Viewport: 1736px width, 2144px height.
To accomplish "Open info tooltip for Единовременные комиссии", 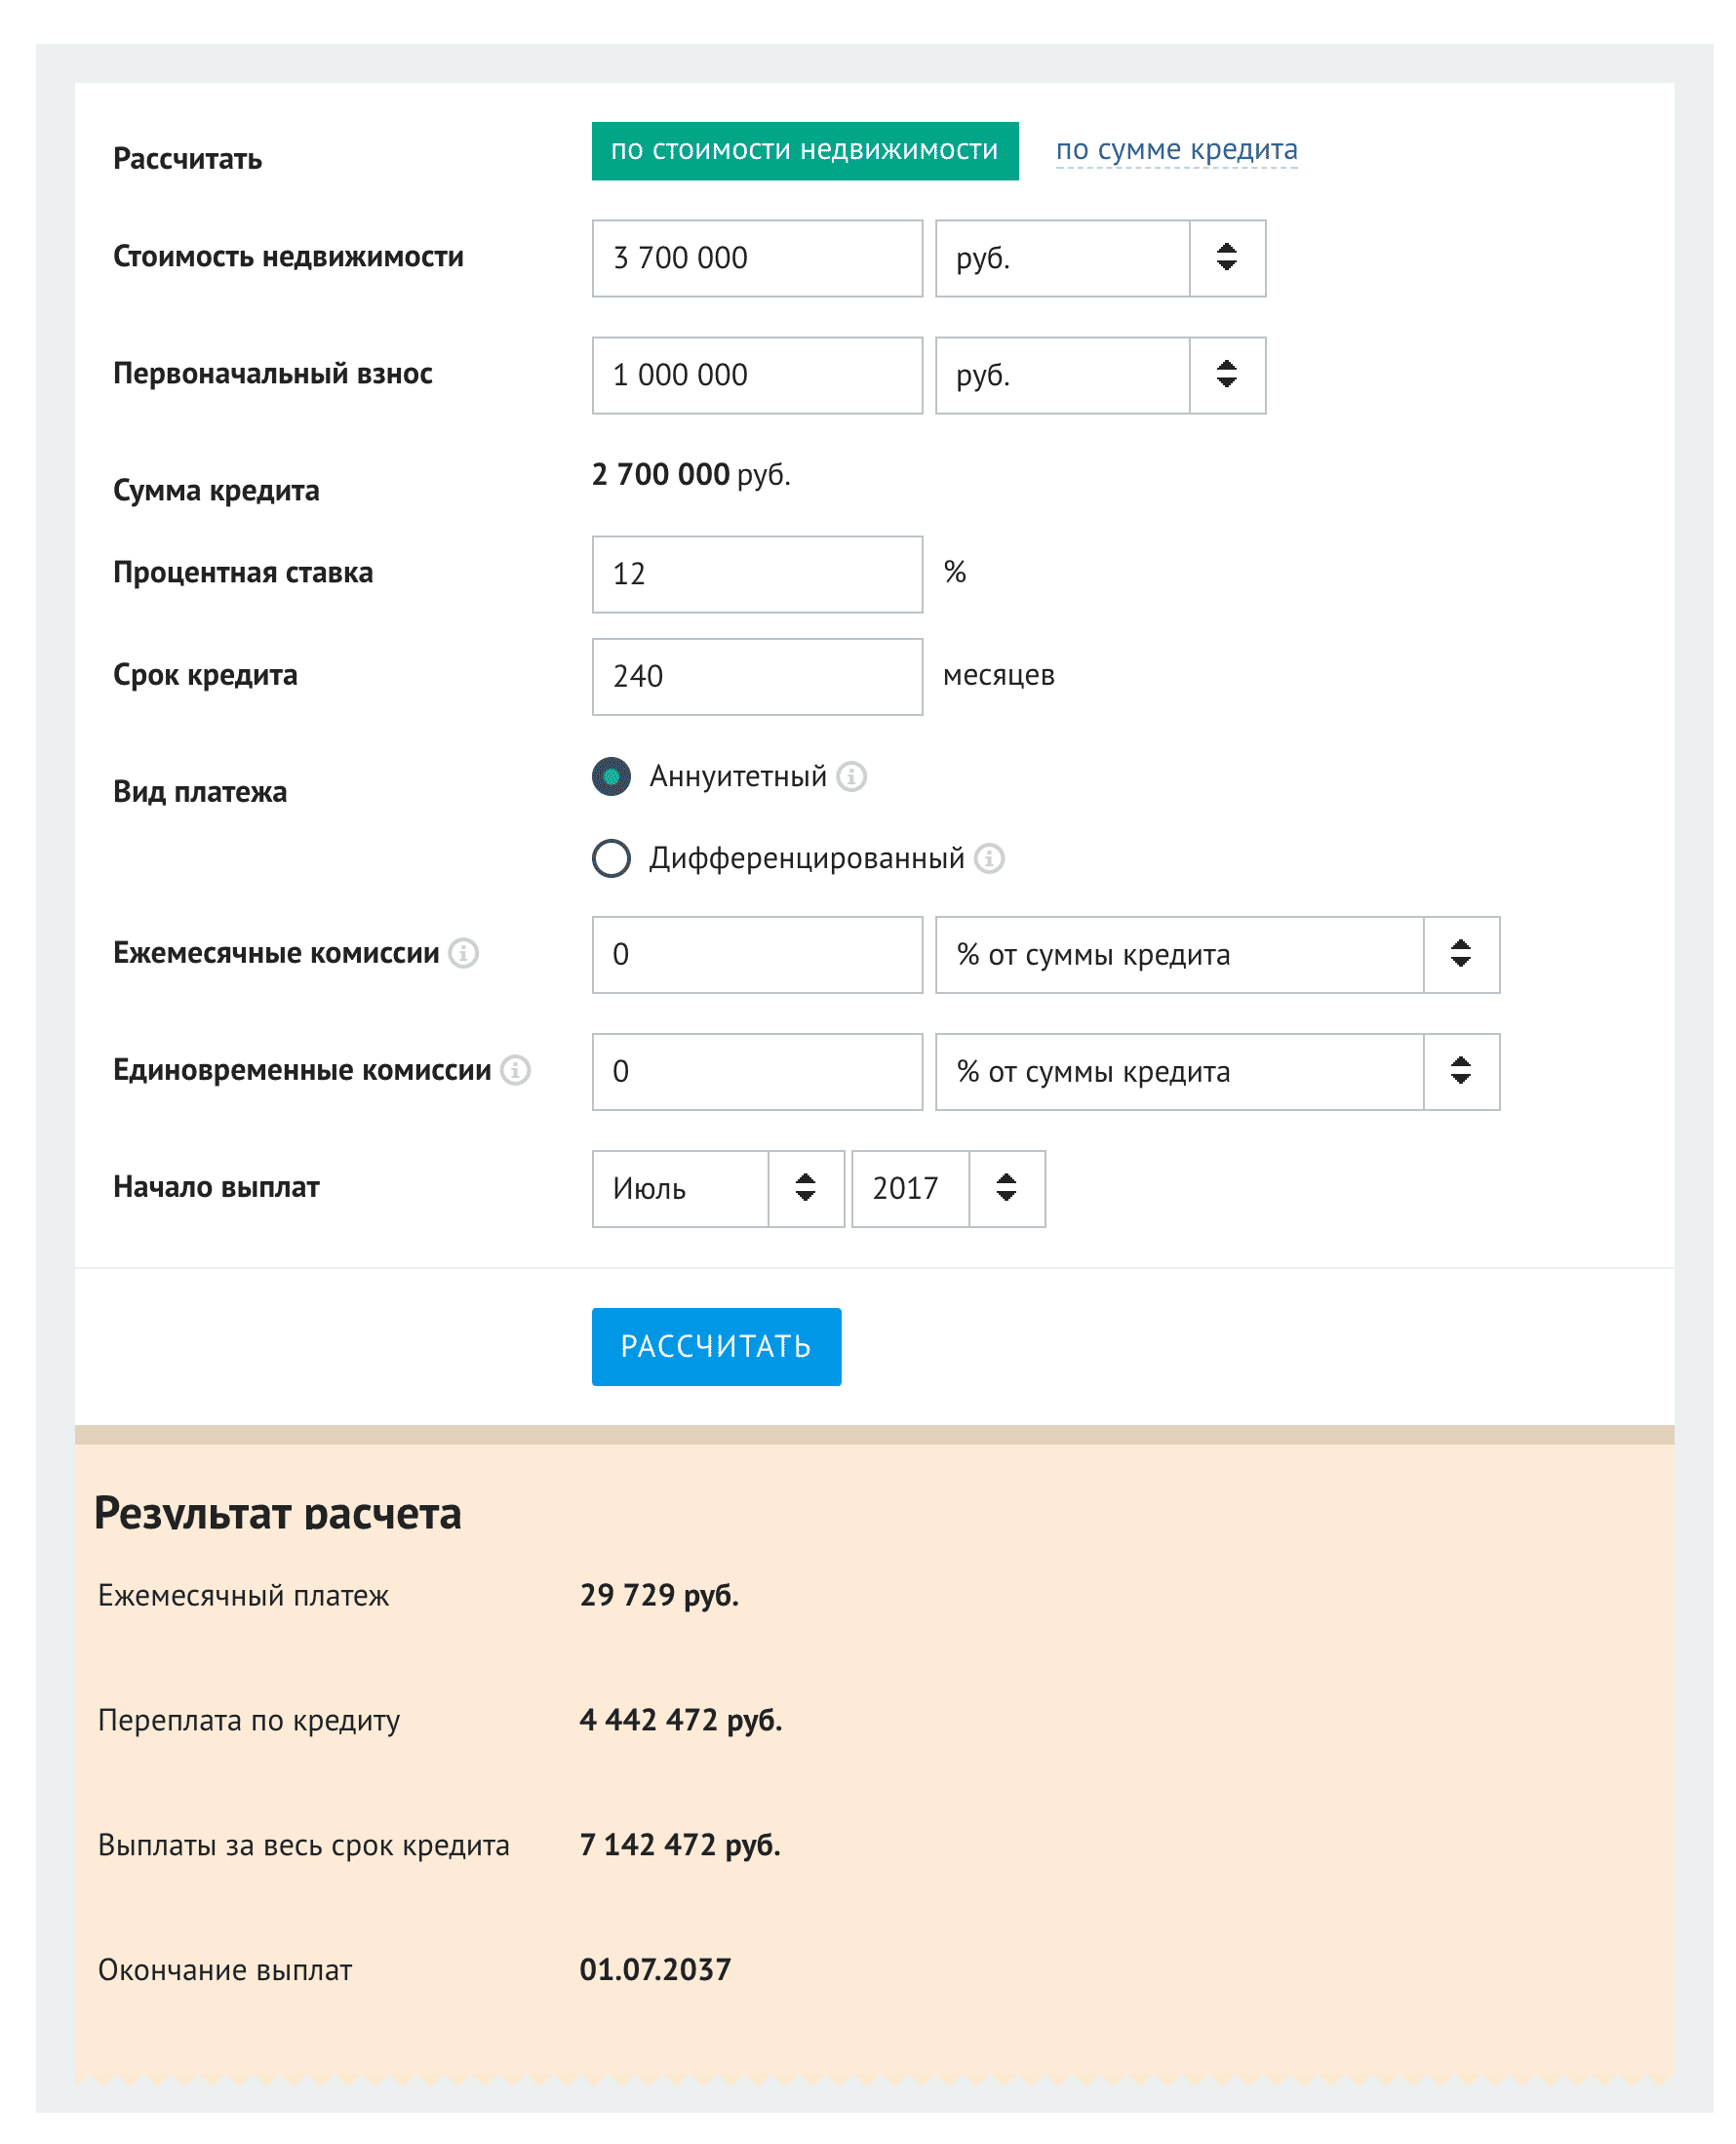I will 515,1070.
